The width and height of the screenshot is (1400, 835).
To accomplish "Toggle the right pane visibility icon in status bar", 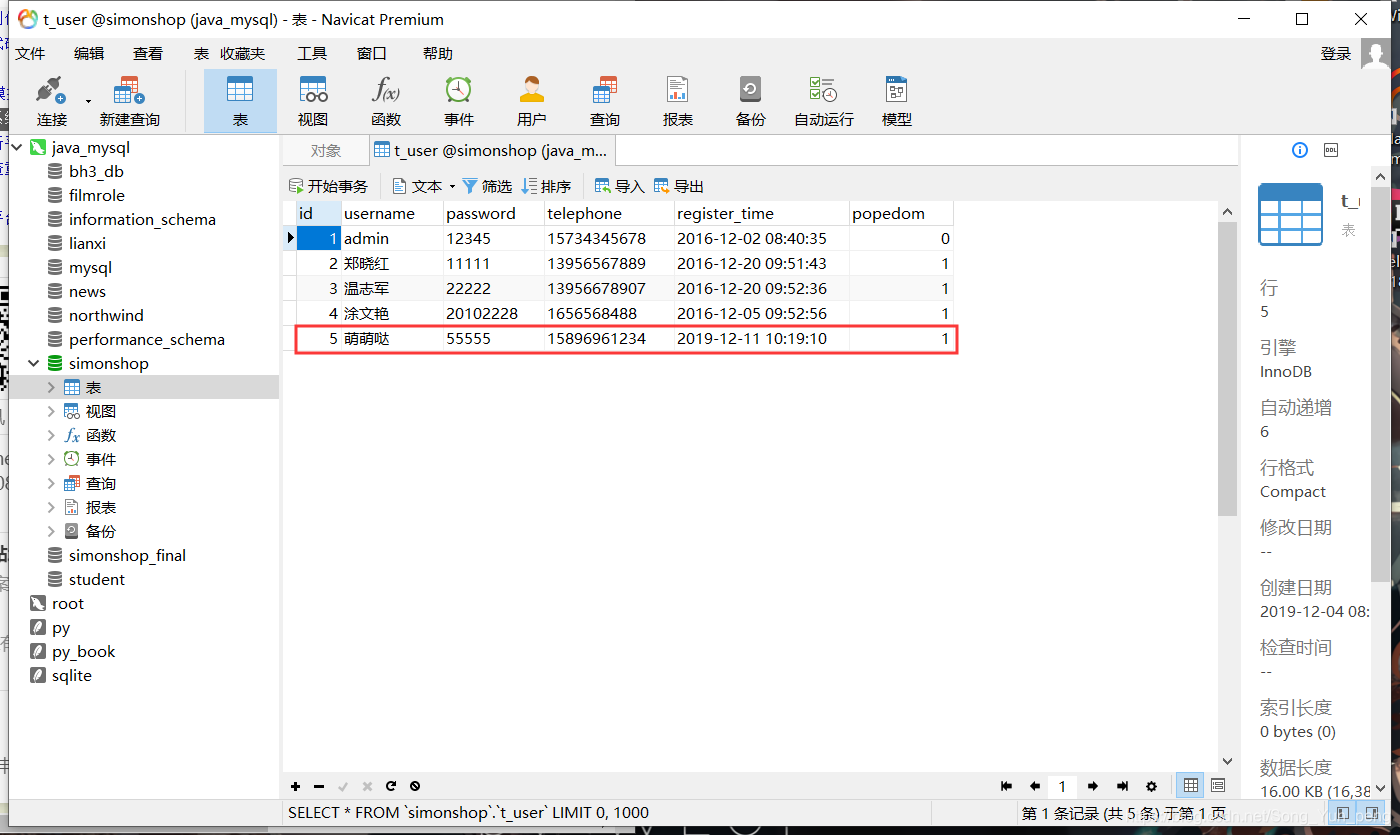I will pyautogui.click(x=1371, y=813).
